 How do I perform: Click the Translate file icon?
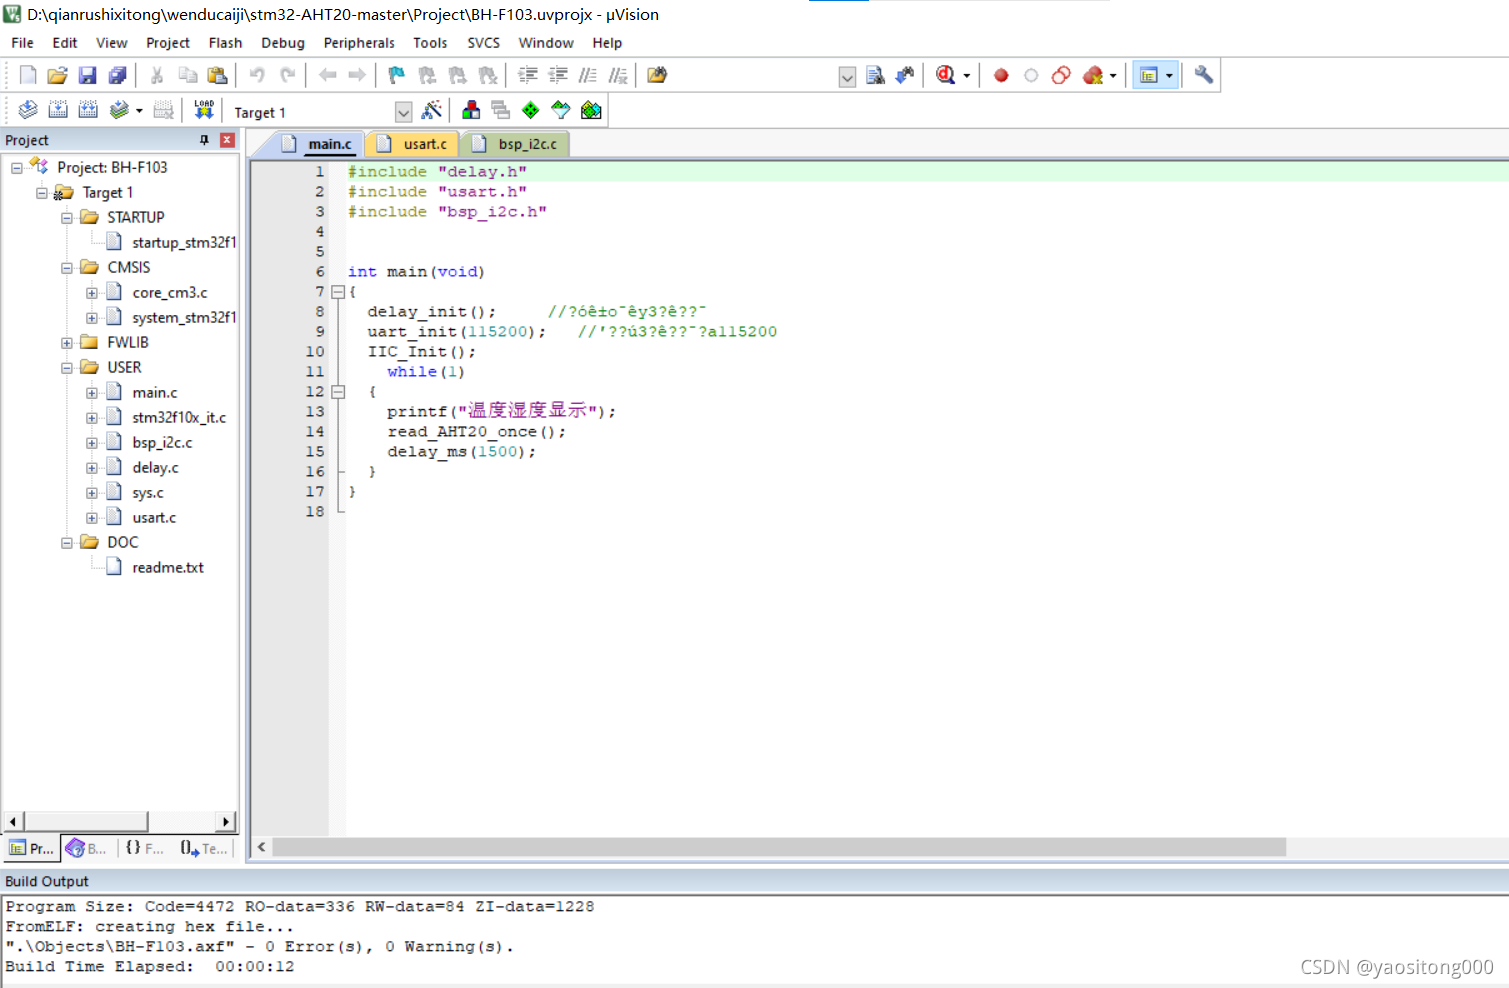pos(28,110)
